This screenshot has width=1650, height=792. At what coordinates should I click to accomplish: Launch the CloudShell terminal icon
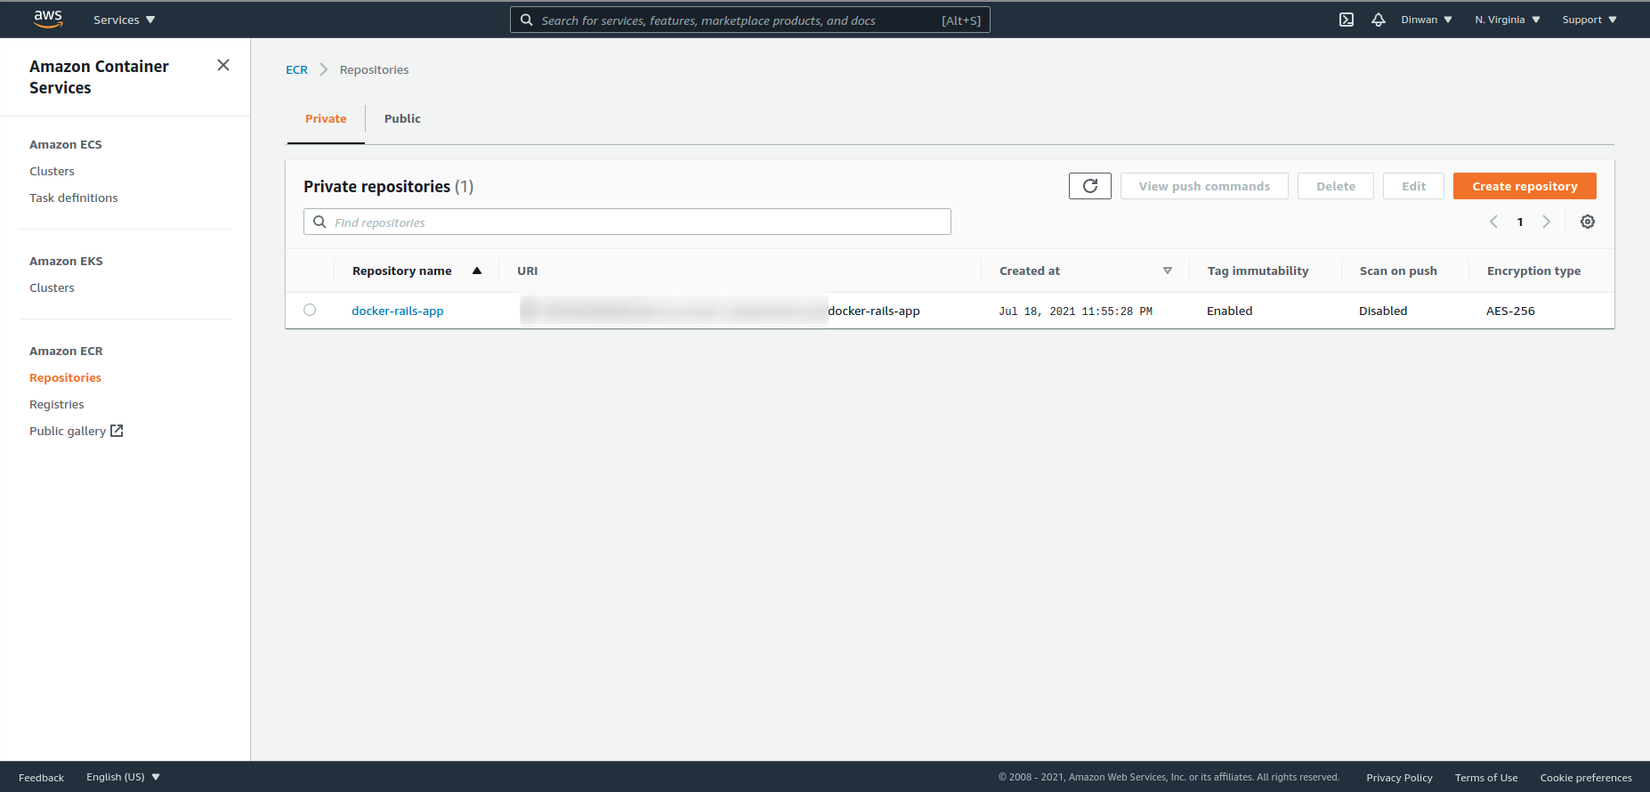click(x=1346, y=20)
